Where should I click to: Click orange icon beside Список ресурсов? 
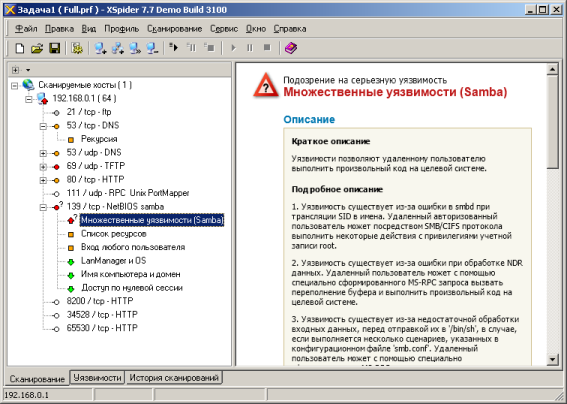[71, 234]
